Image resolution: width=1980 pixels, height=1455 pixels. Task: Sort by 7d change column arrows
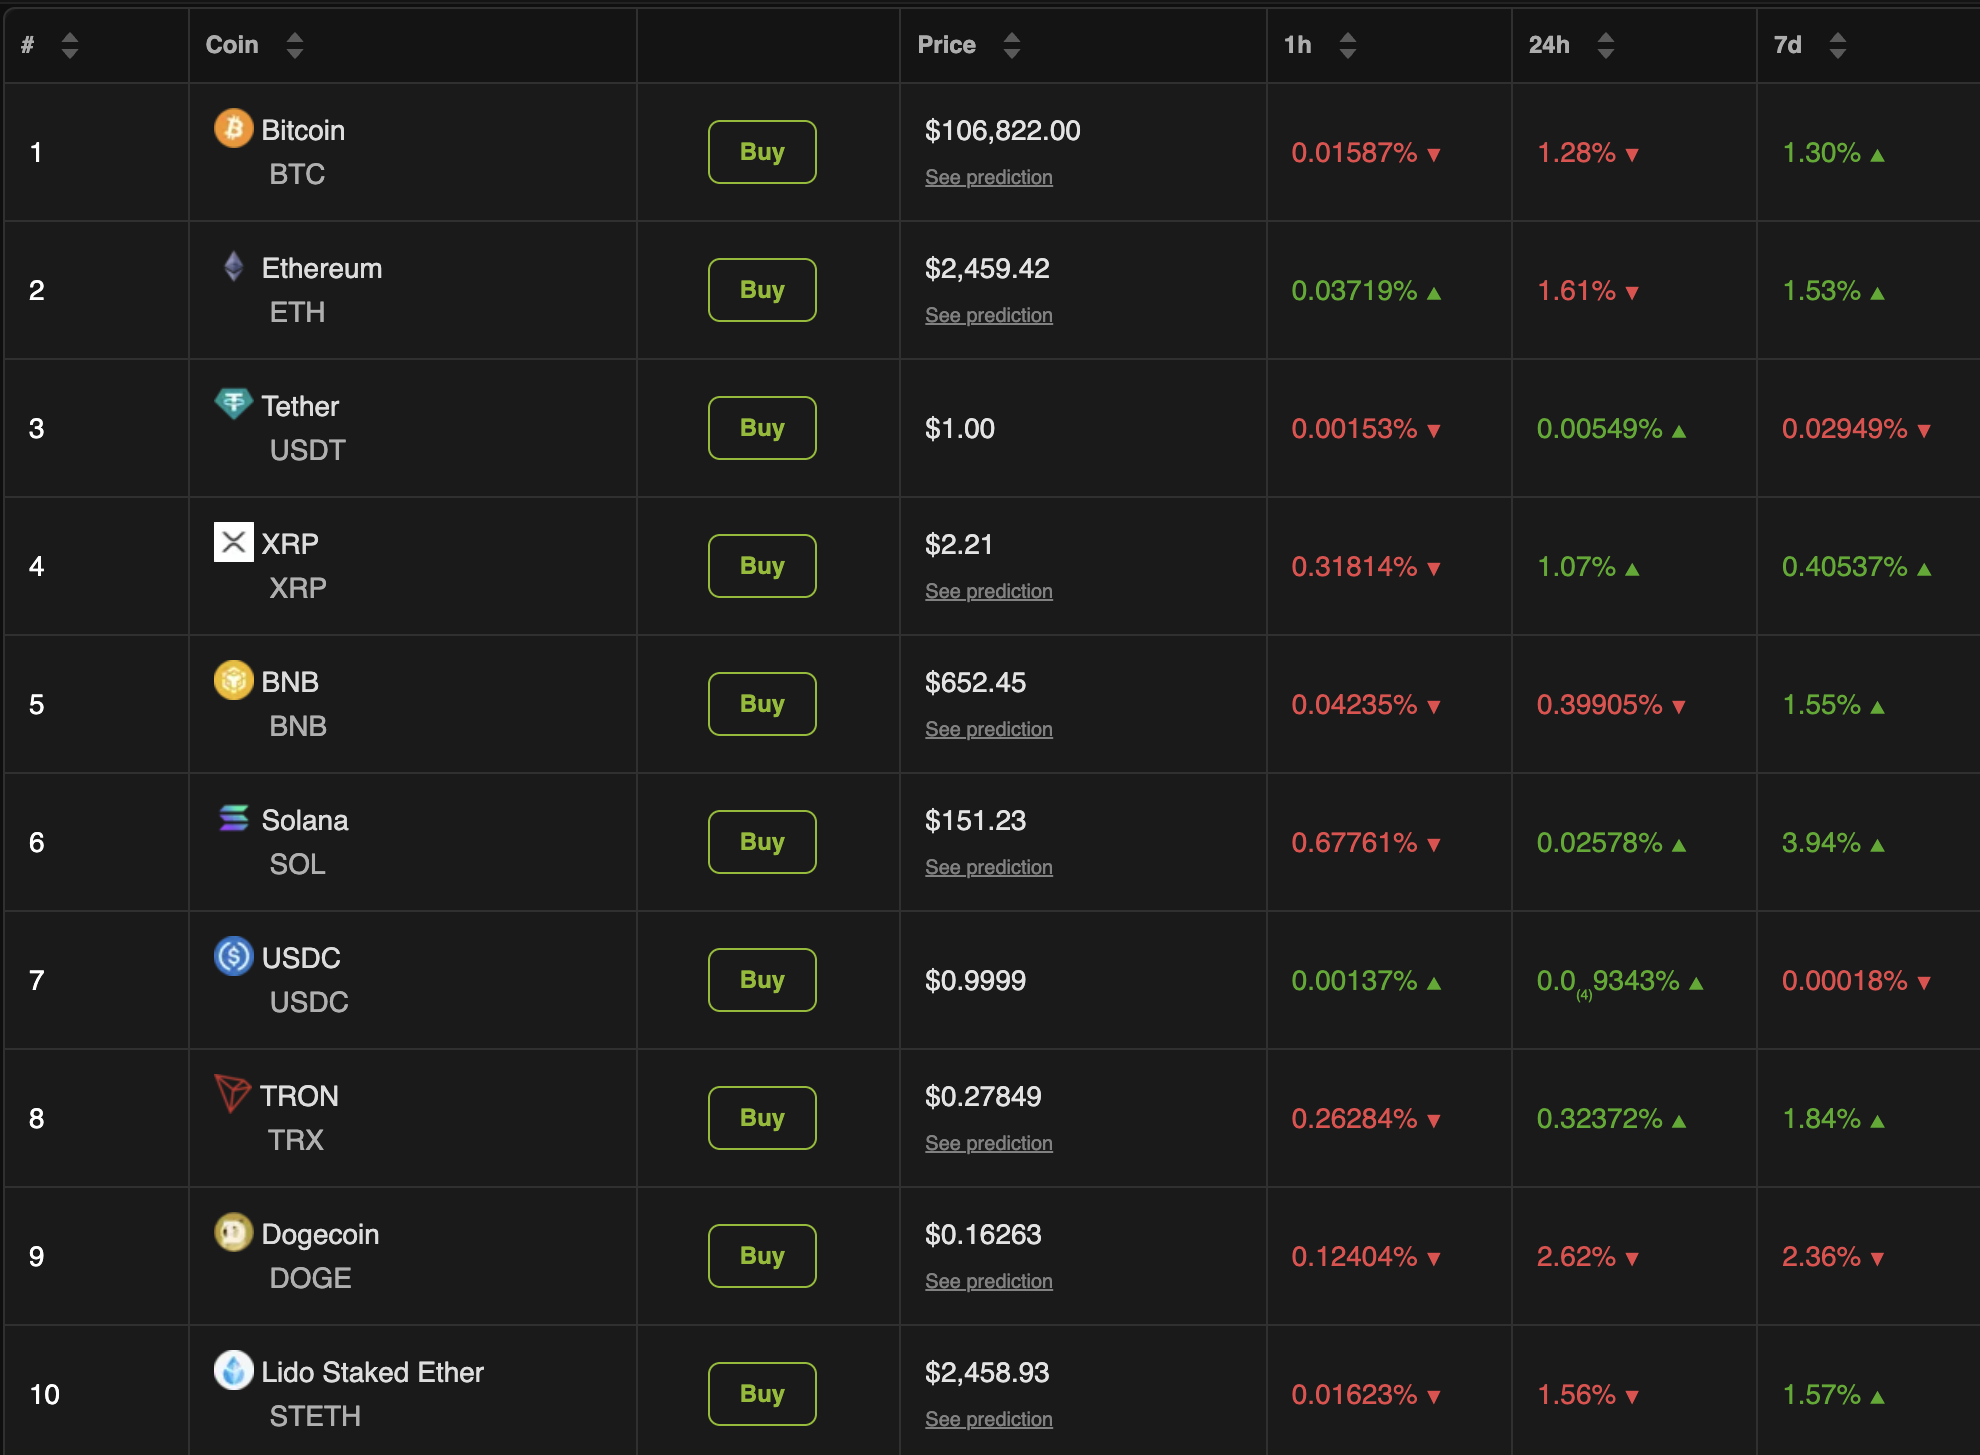[x=1837, y=45]
